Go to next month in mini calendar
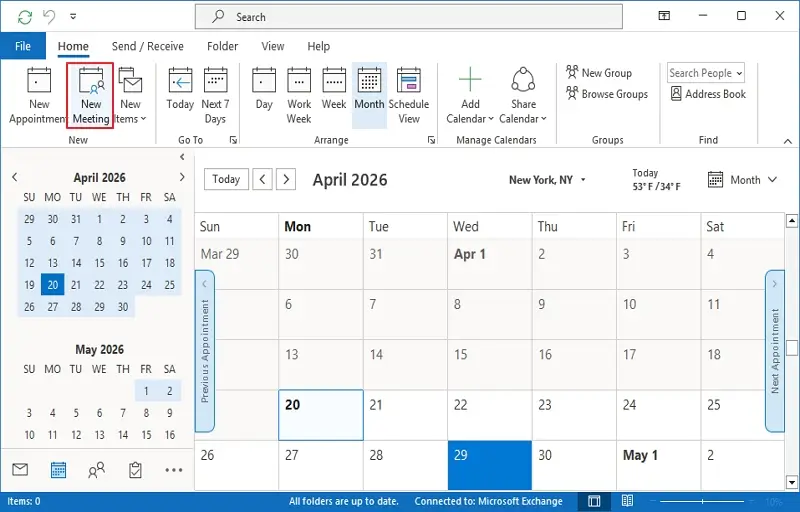 182,177
